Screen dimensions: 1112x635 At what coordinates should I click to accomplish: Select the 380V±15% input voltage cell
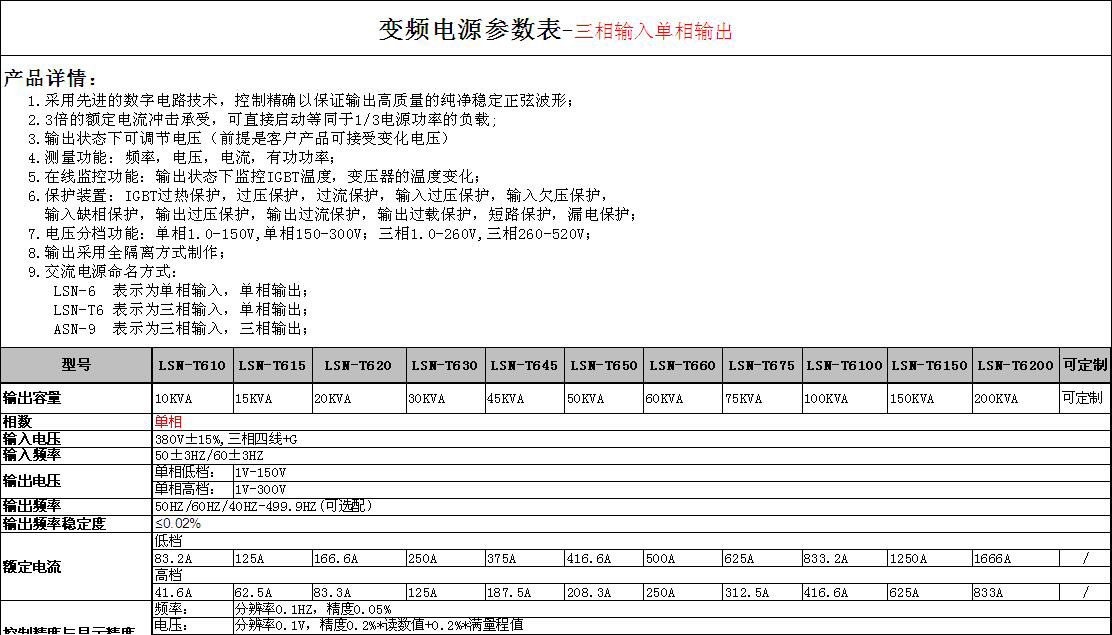[x=225, y=439]
